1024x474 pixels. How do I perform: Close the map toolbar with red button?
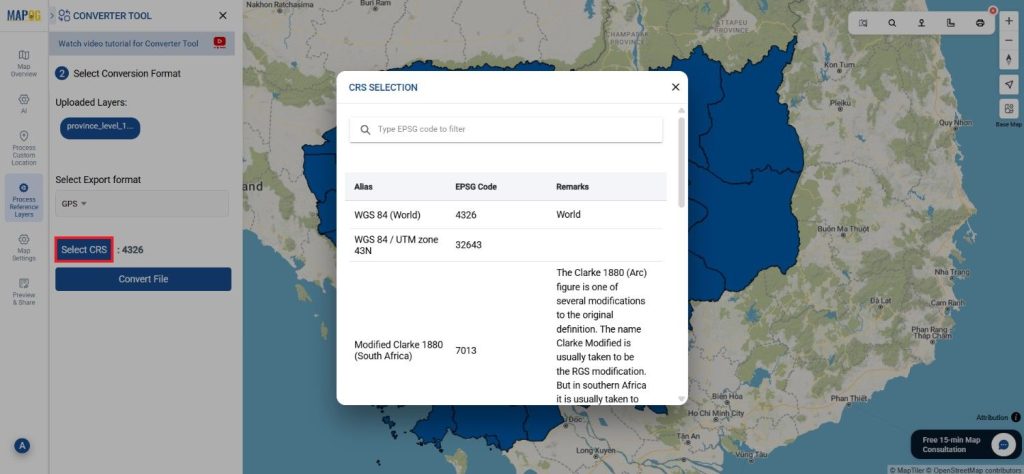[993, 10]
